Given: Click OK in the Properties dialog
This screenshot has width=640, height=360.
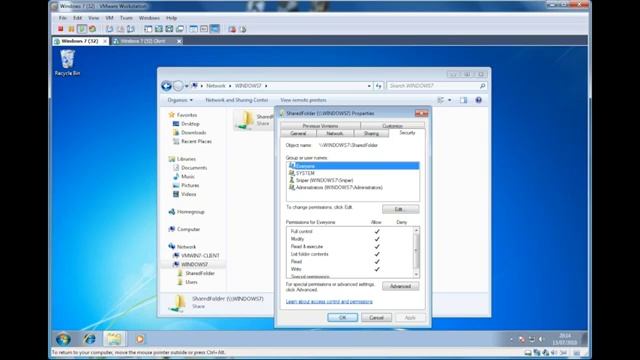Looking at the screenshot, I should point(342,318).
